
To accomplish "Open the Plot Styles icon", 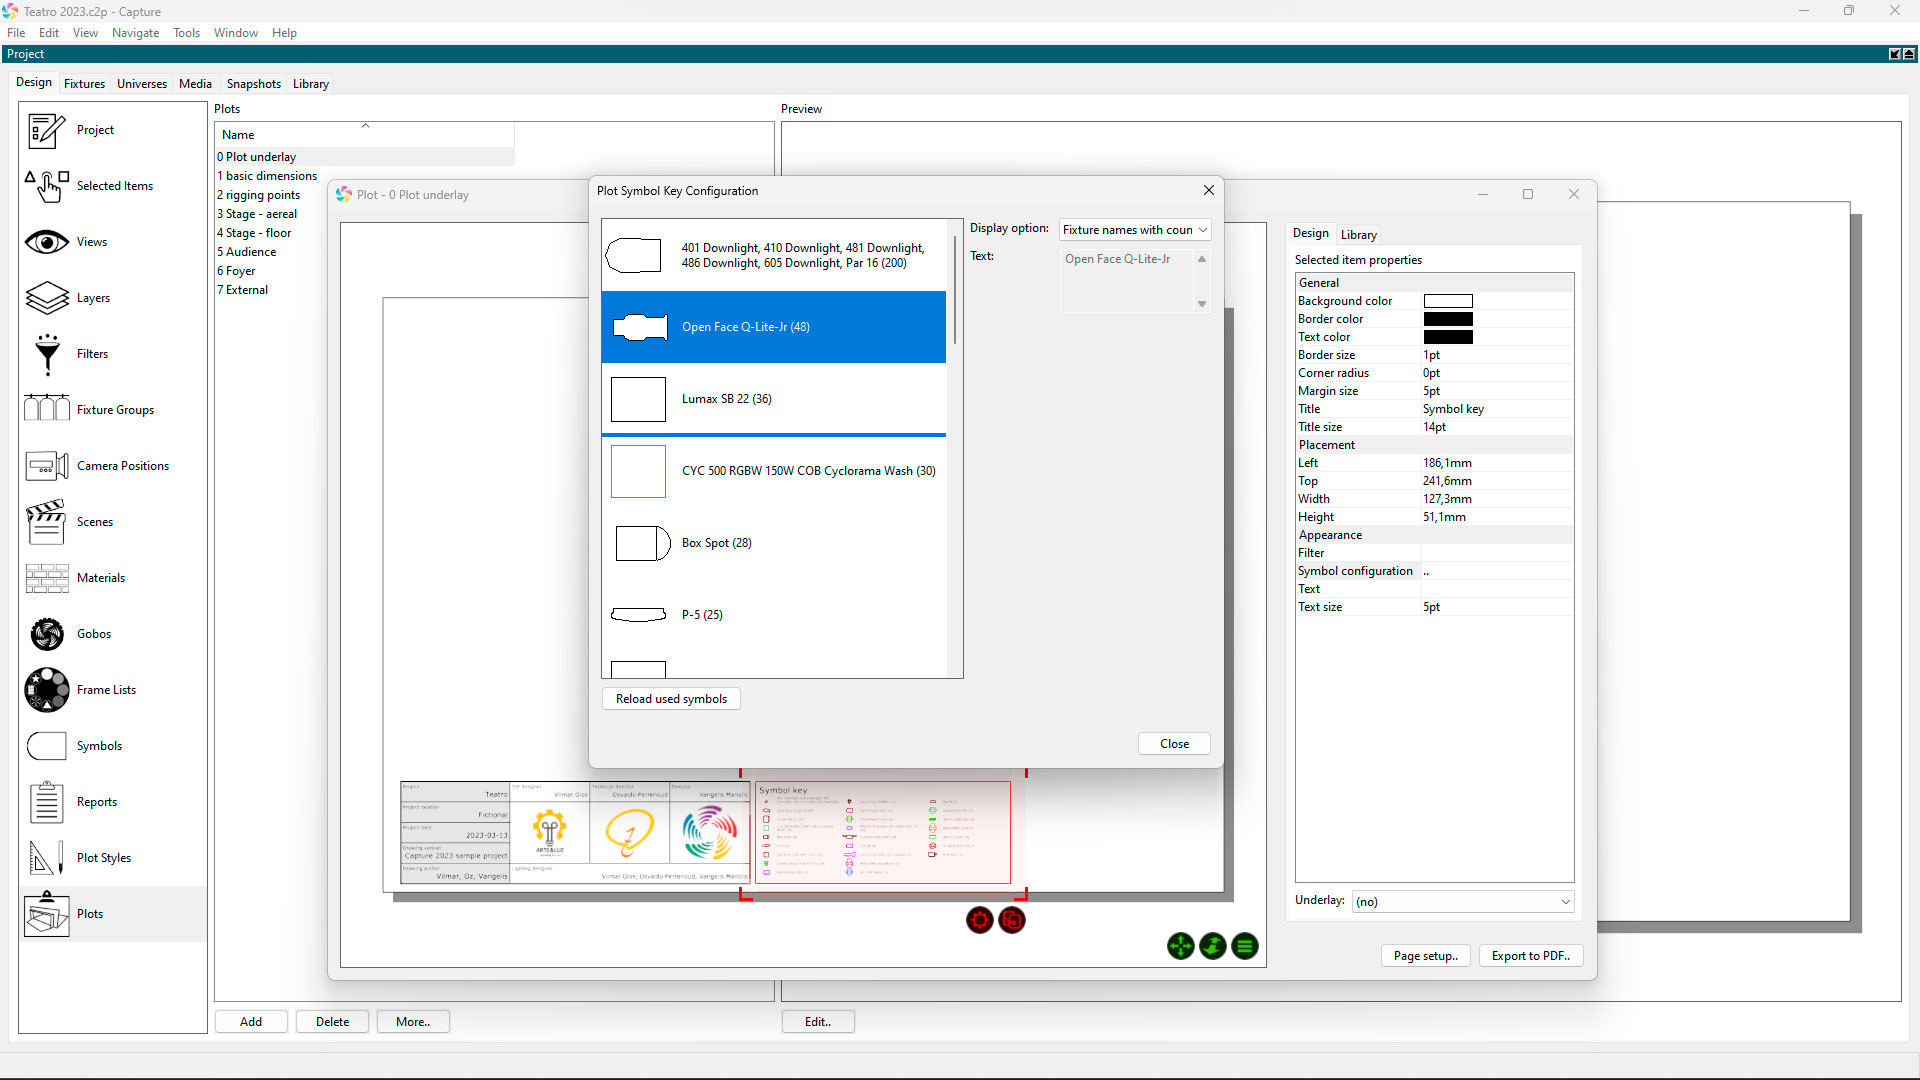I will coord(46,858).
